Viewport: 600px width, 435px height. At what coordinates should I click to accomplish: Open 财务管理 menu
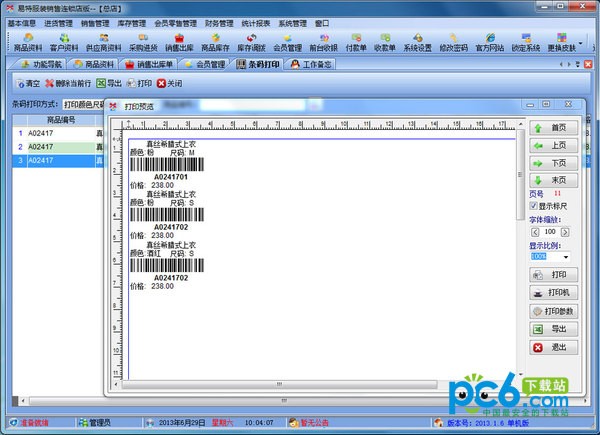tap(219, 24)
